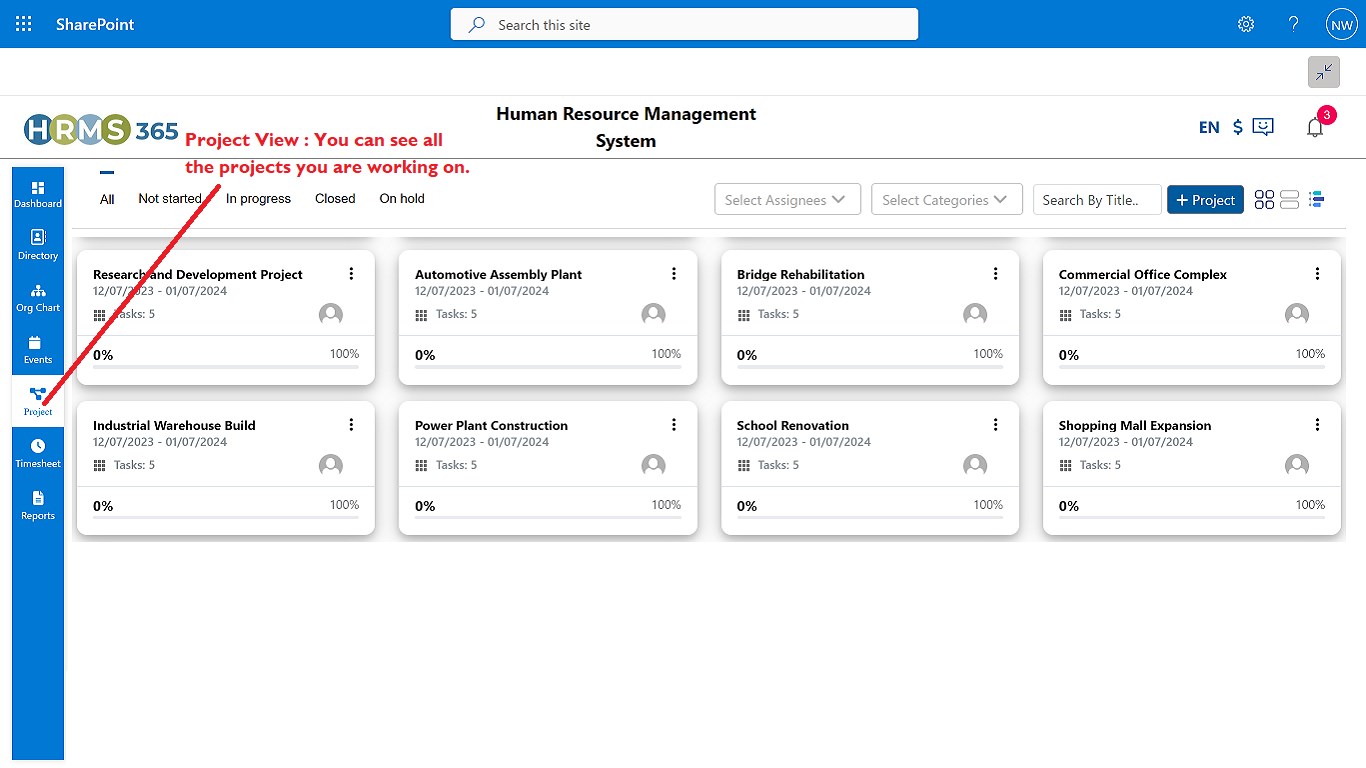Screen dimensions: 1366x768
Task: Open the SharePoint app launcher
Action: tap(24, 24)
